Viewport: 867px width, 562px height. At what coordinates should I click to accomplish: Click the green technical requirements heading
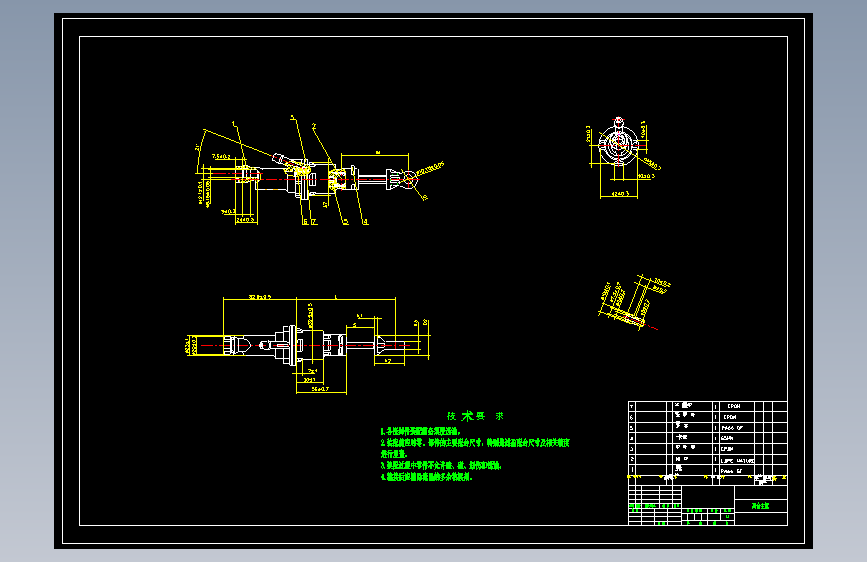(x=476, y=416)
